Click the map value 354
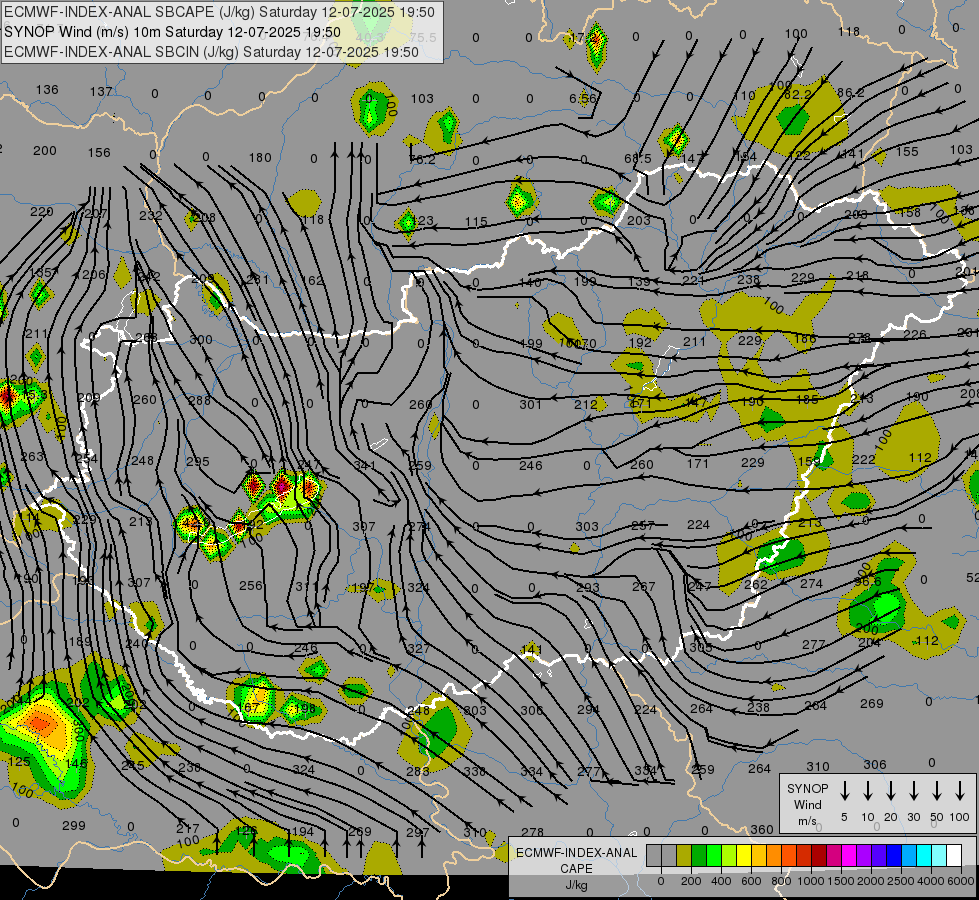The width and height of the screenshot is (979, 900). click(x=646, y=770)
